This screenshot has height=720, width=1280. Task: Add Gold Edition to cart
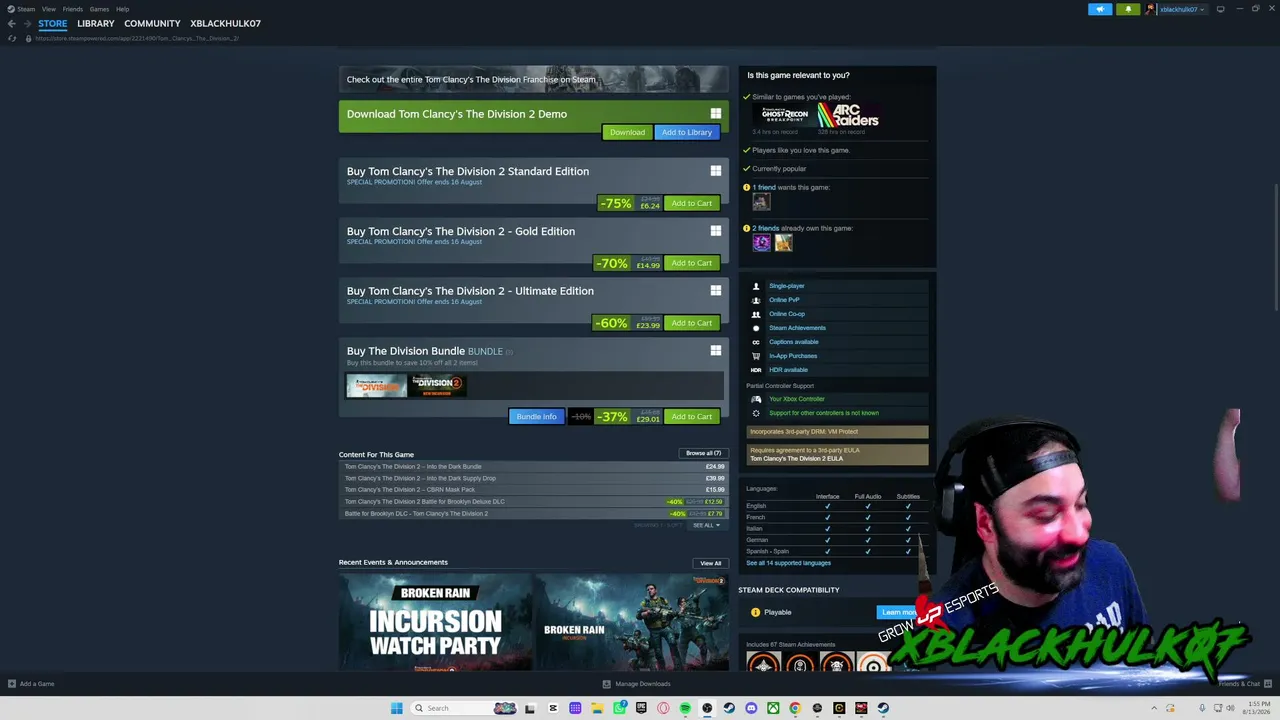pos(692,263)
